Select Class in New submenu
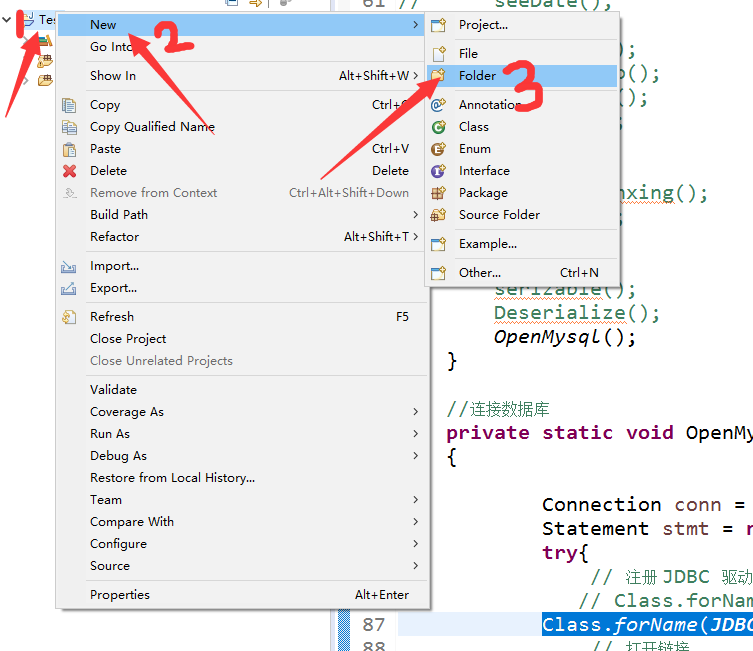Image resolution: width=753 pixels, height=651 pixels. pyautogui.click(x=522, y=127)
